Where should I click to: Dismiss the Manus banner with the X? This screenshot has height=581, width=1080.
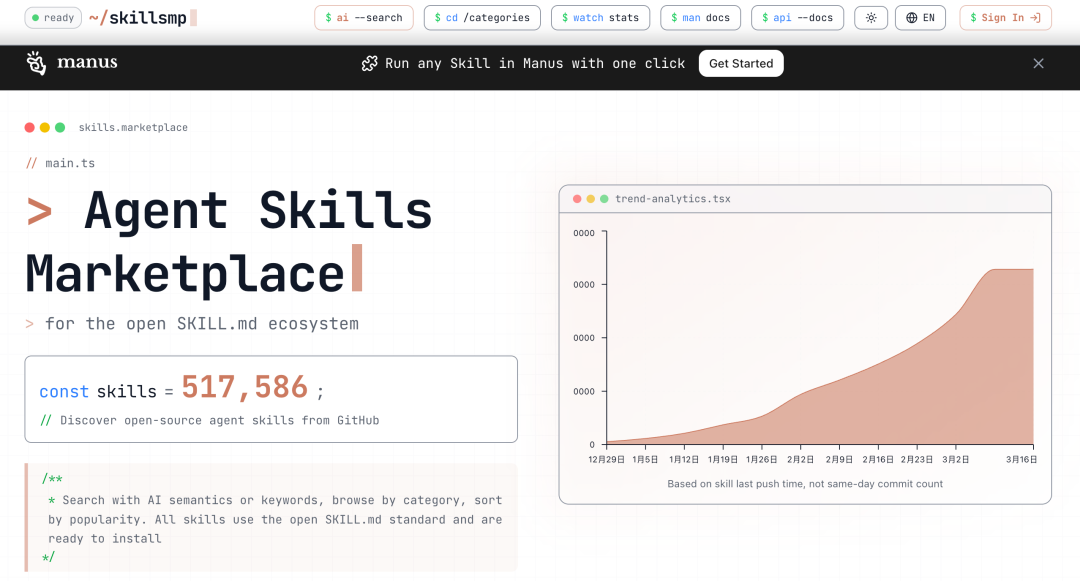[x=1038, y=63]
